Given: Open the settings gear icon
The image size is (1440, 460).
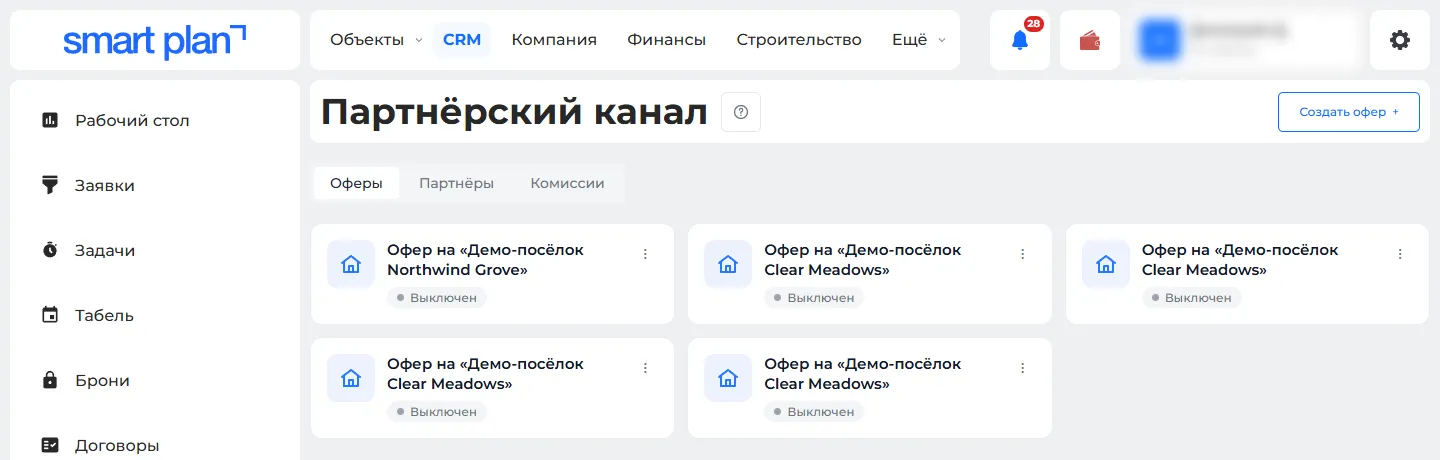Looking at the screenshot, I should (x=1400, y=40).
